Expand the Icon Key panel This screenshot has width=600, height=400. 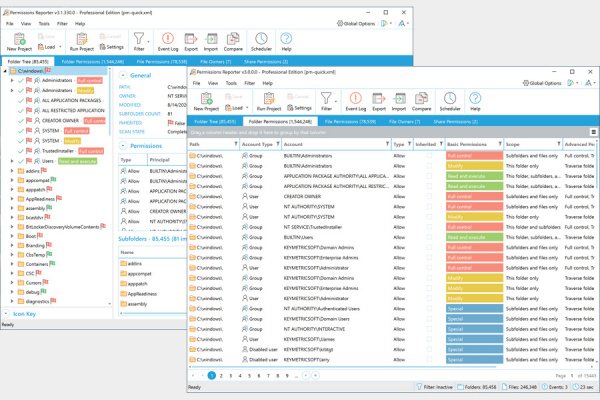(7, 314)
